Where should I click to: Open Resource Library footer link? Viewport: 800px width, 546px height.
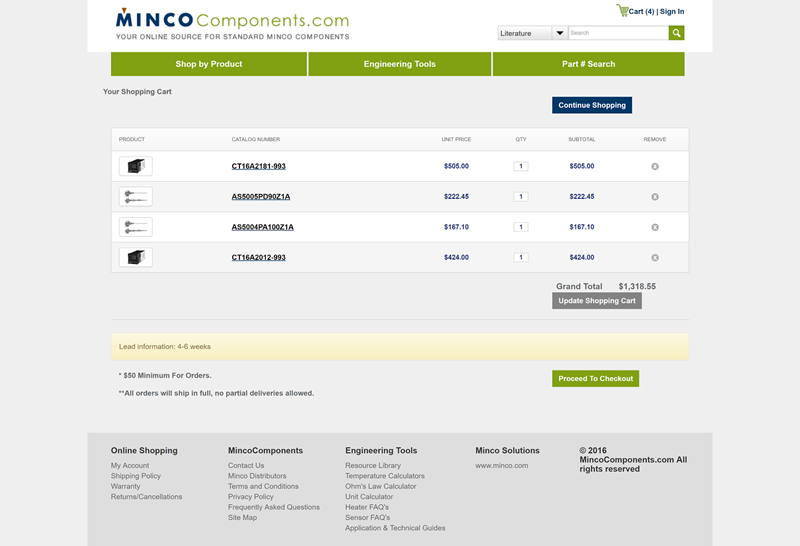pos(373,465)
